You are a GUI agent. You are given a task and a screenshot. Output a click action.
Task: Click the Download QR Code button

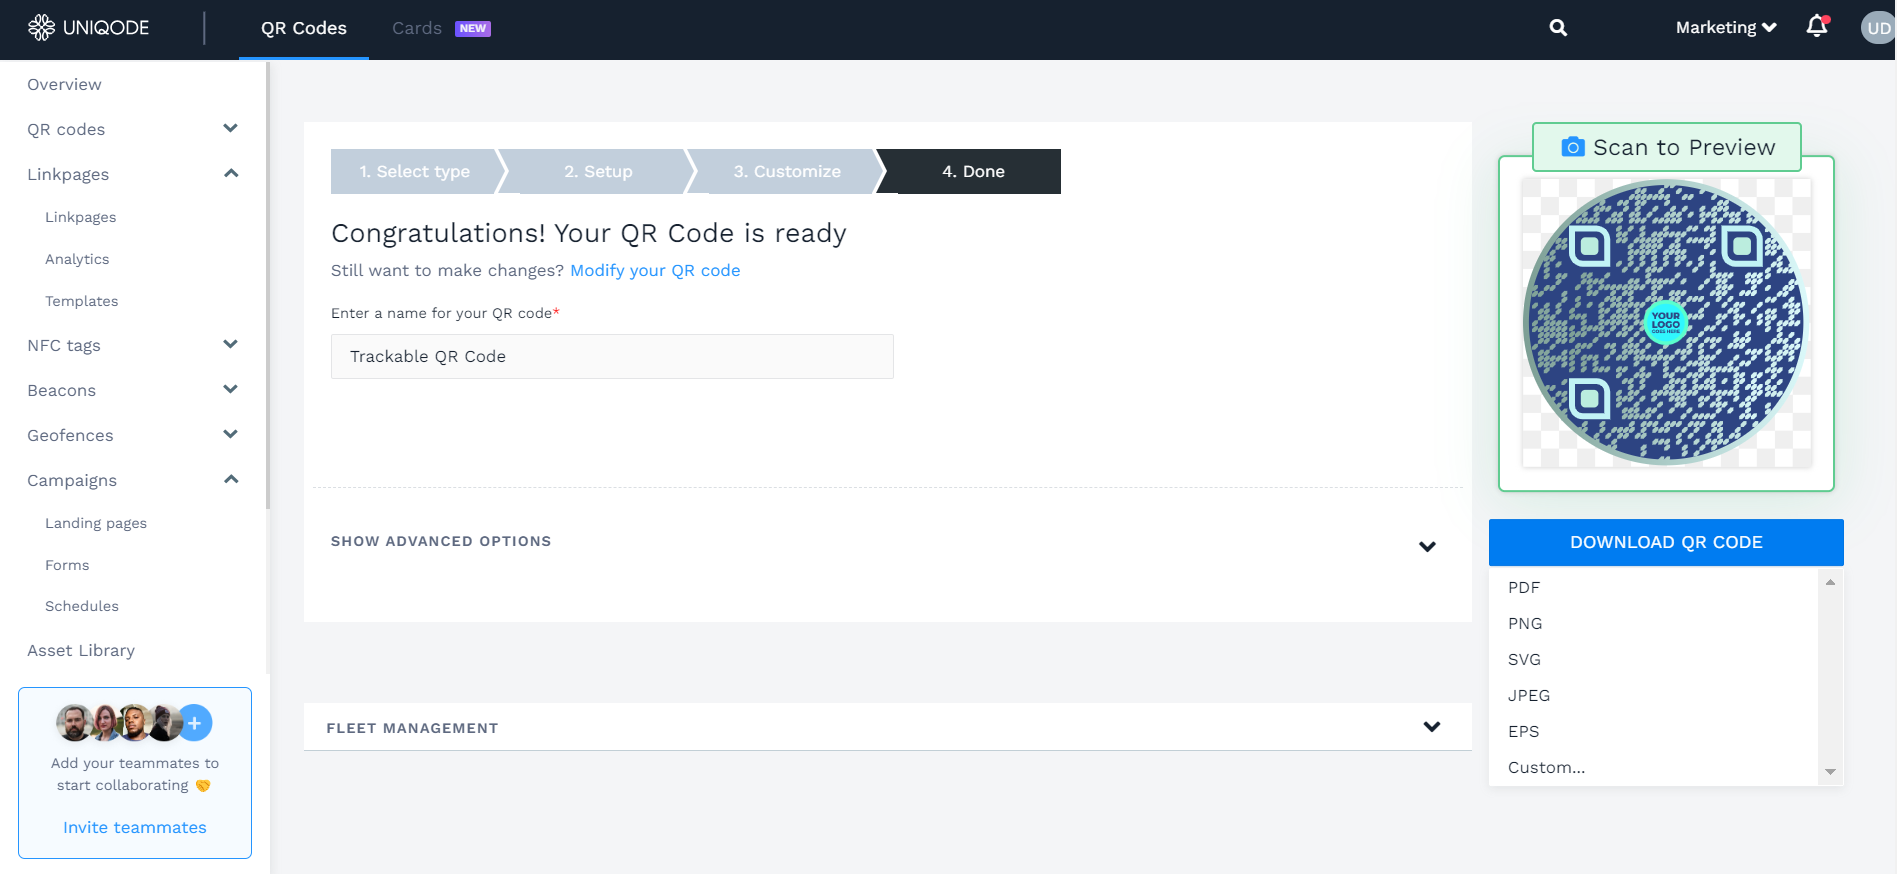[x=1666, y=542]
